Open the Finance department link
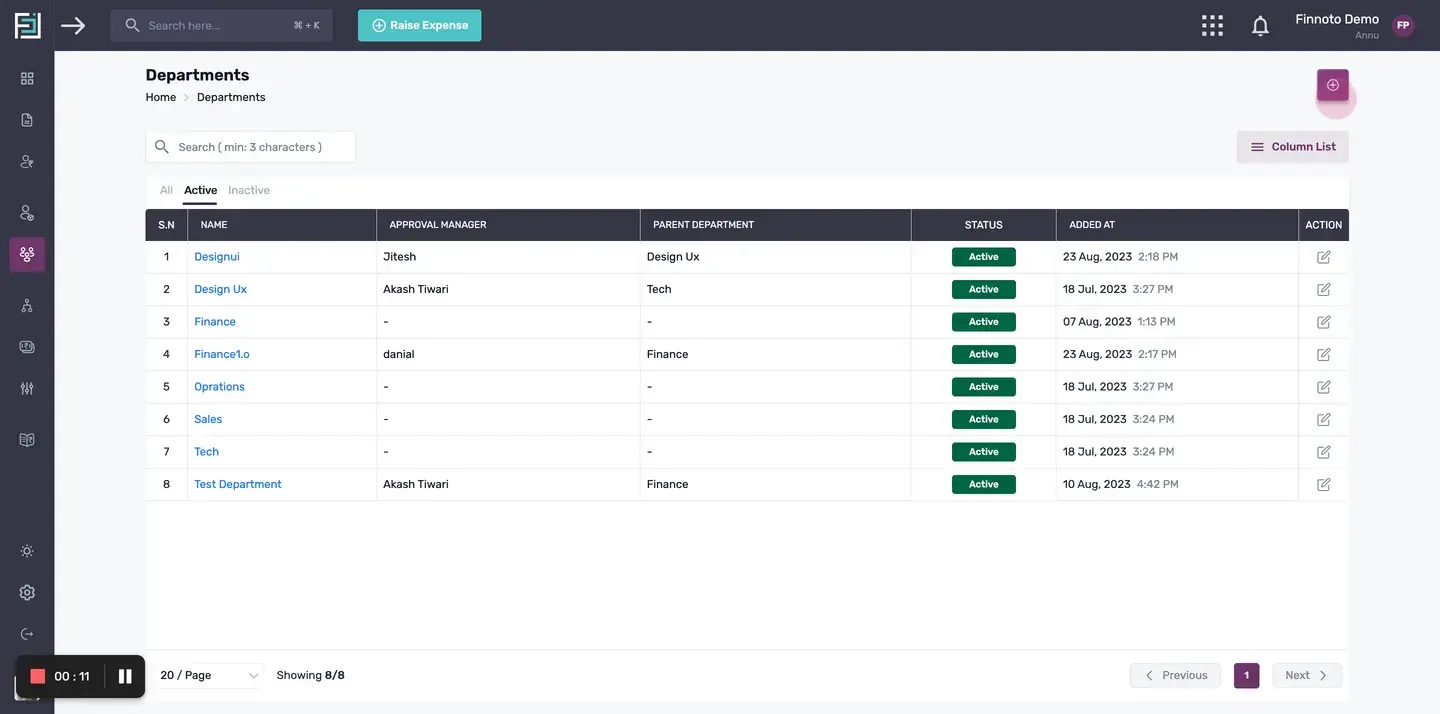Viewport: 1440px width, 714px height. tap(215, 322)
